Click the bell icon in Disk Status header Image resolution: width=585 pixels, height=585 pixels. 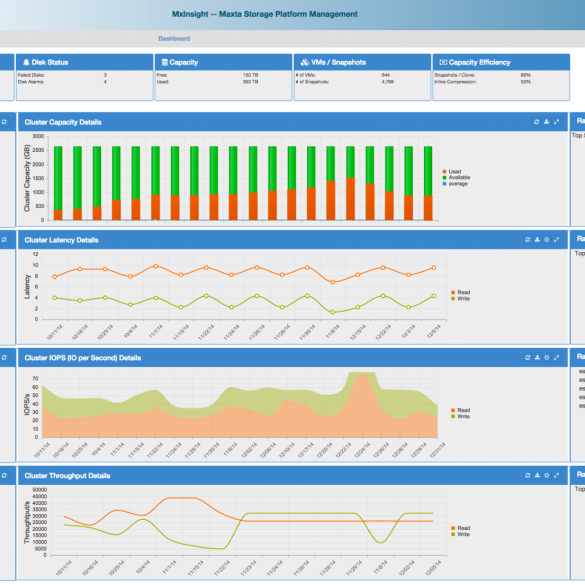point(26,62)
